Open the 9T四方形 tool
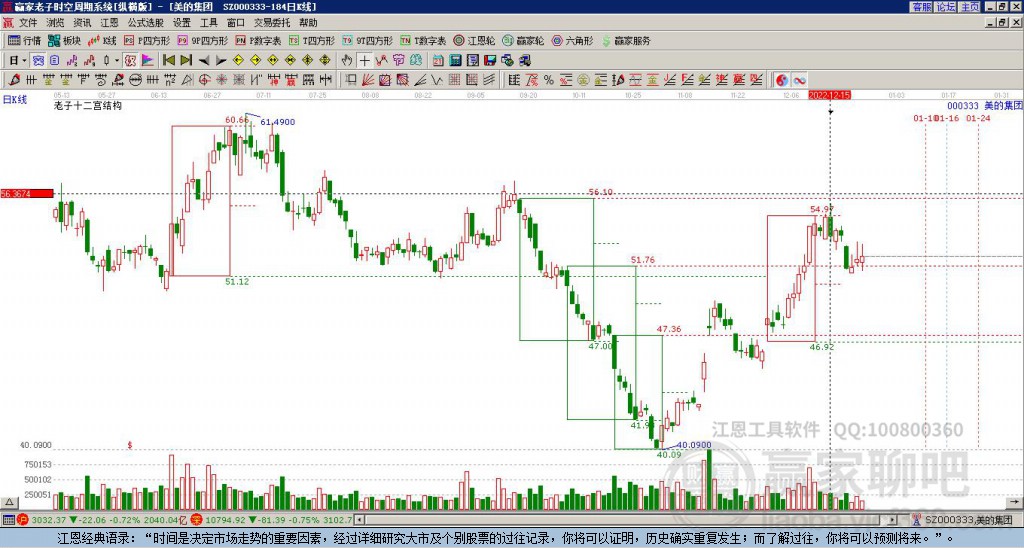 368,40
